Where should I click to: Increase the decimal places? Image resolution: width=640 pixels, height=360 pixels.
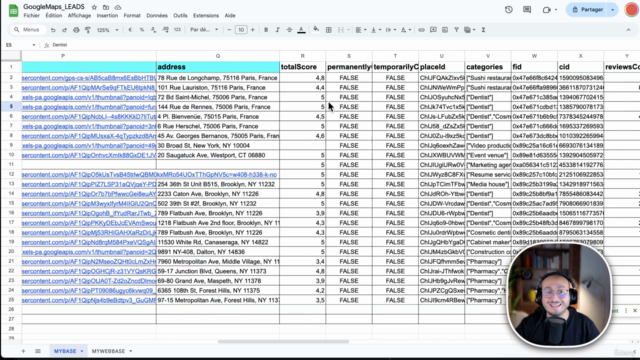click(x=165, y=30)
